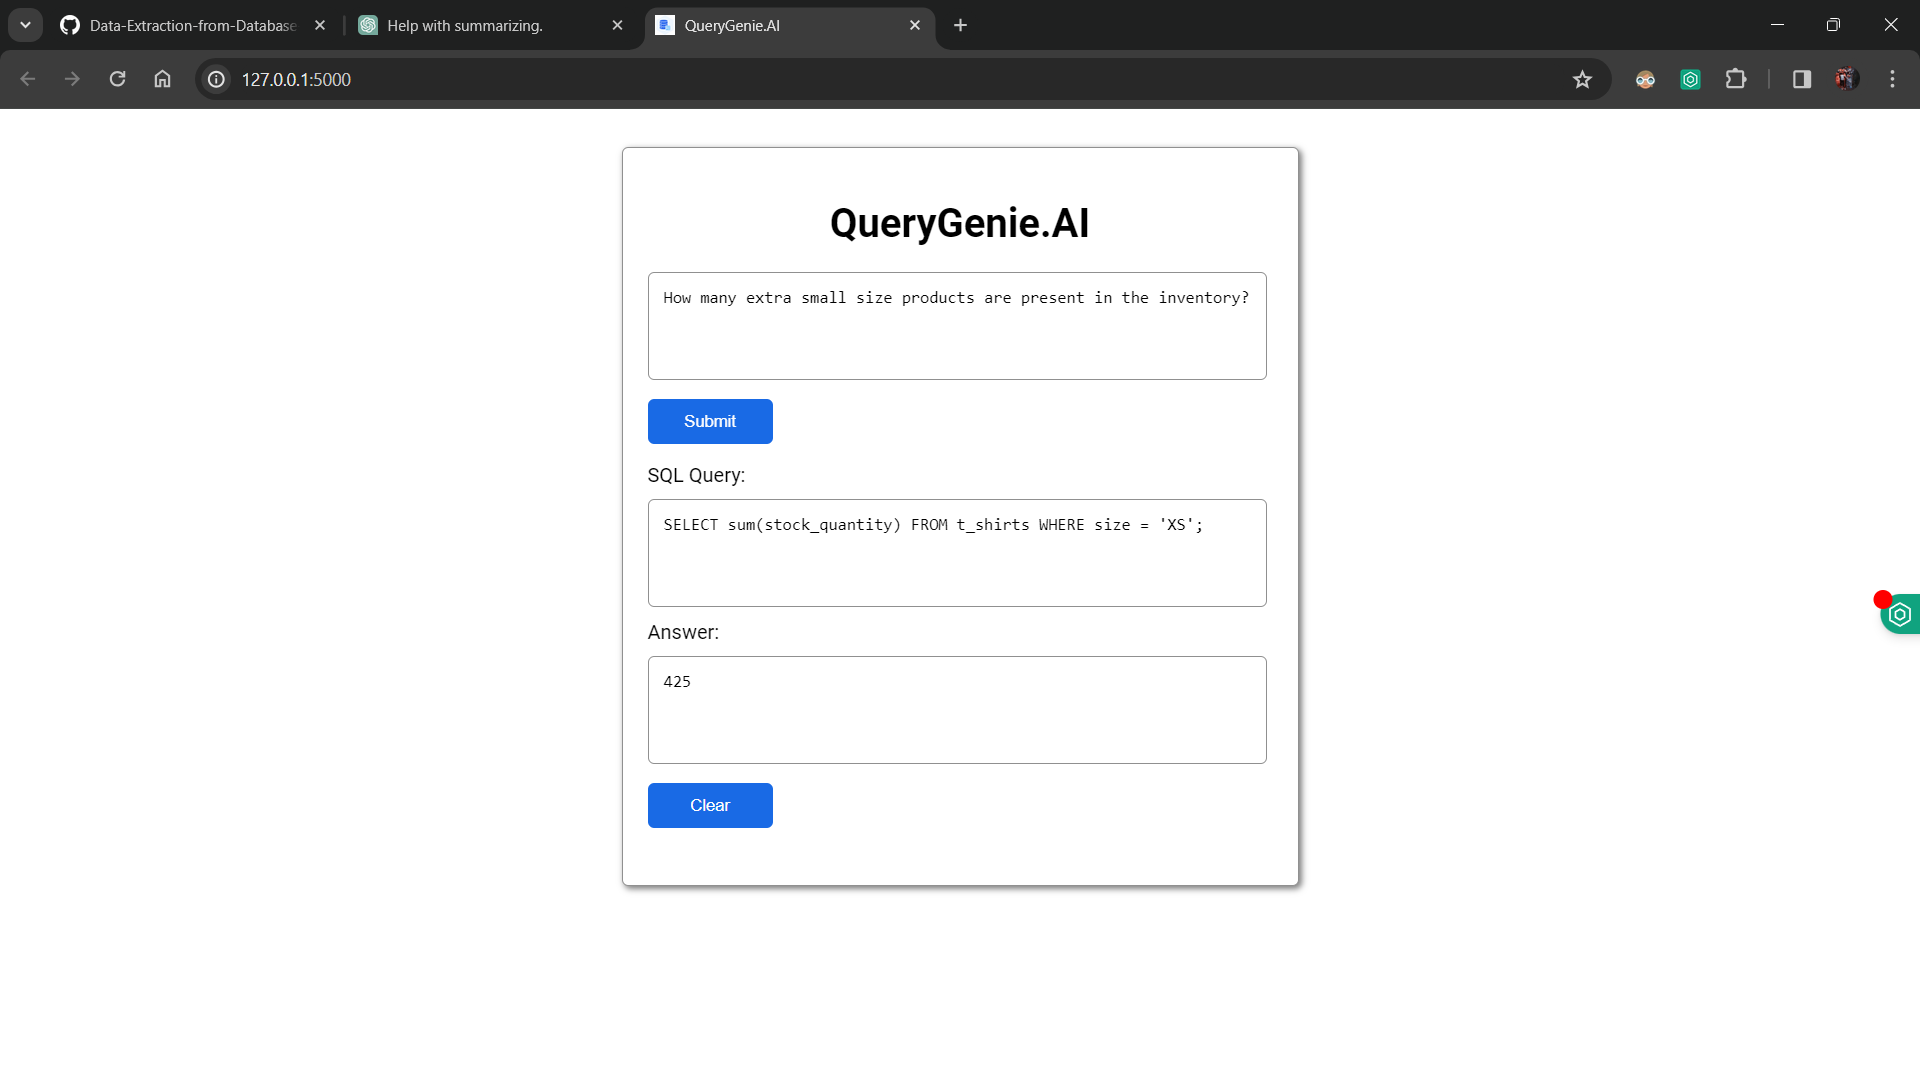1920x1078 pixels.
Task: Submit the question
Action: click(x=710, y=421)
